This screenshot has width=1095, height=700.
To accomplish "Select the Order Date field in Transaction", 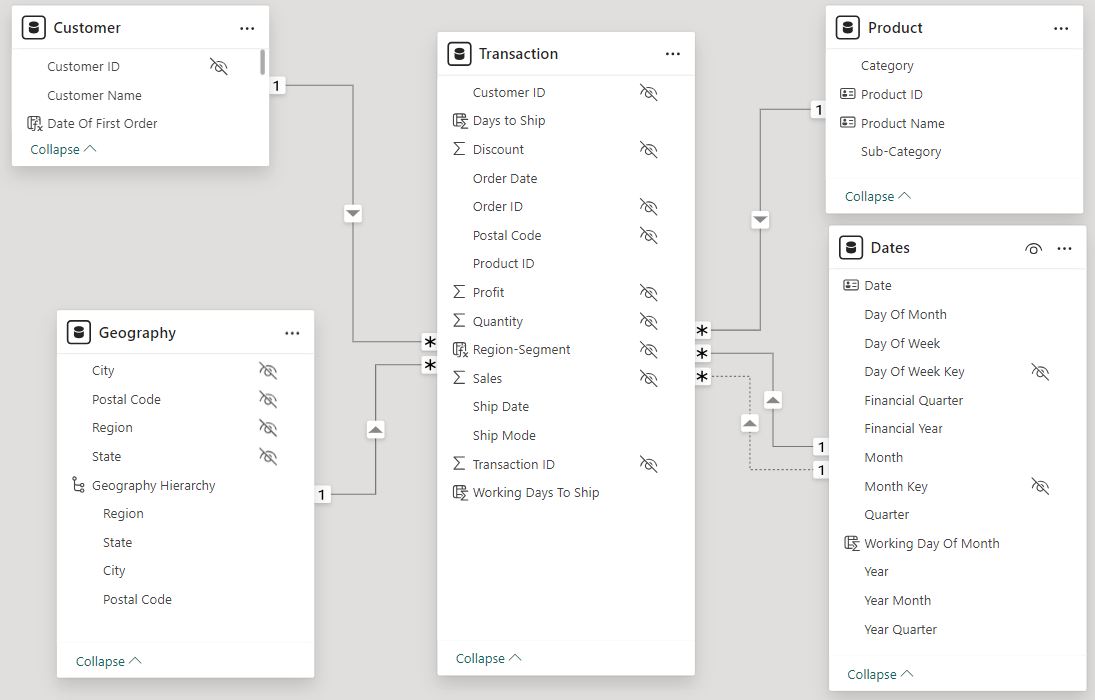I will [x=505, y=178].
